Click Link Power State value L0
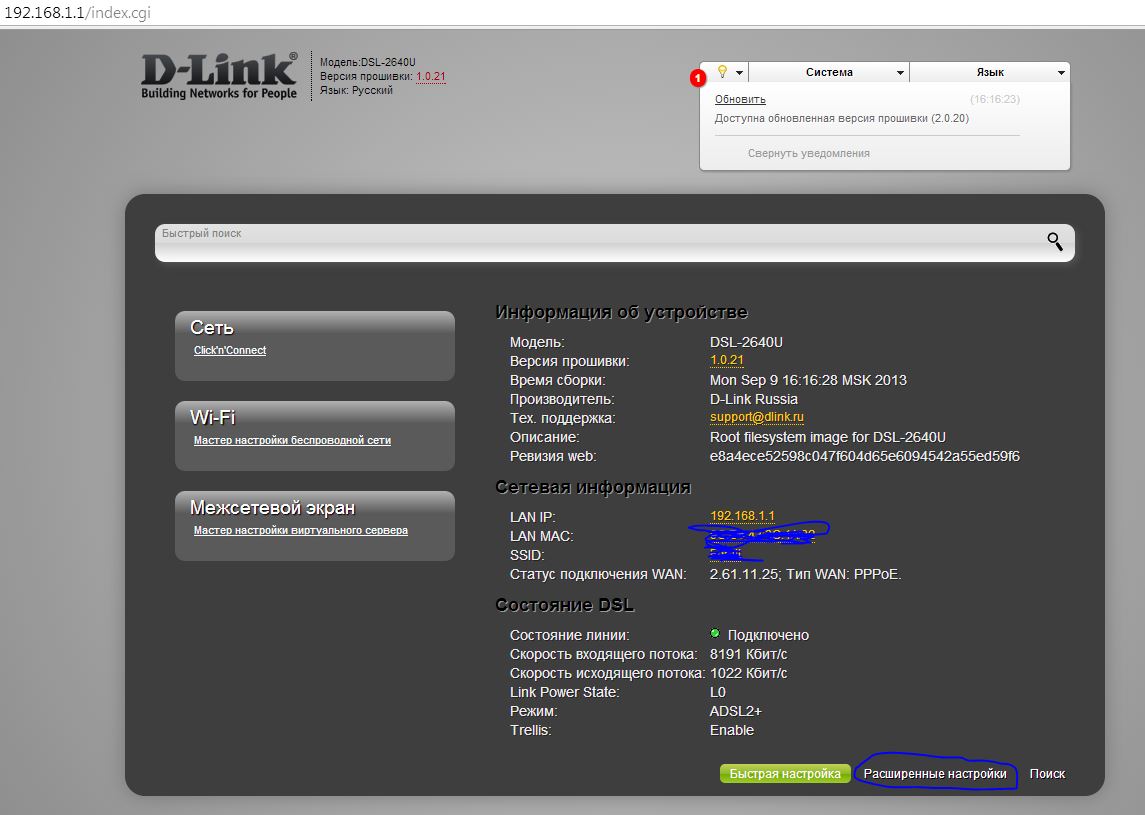 [x=718, y=692]
